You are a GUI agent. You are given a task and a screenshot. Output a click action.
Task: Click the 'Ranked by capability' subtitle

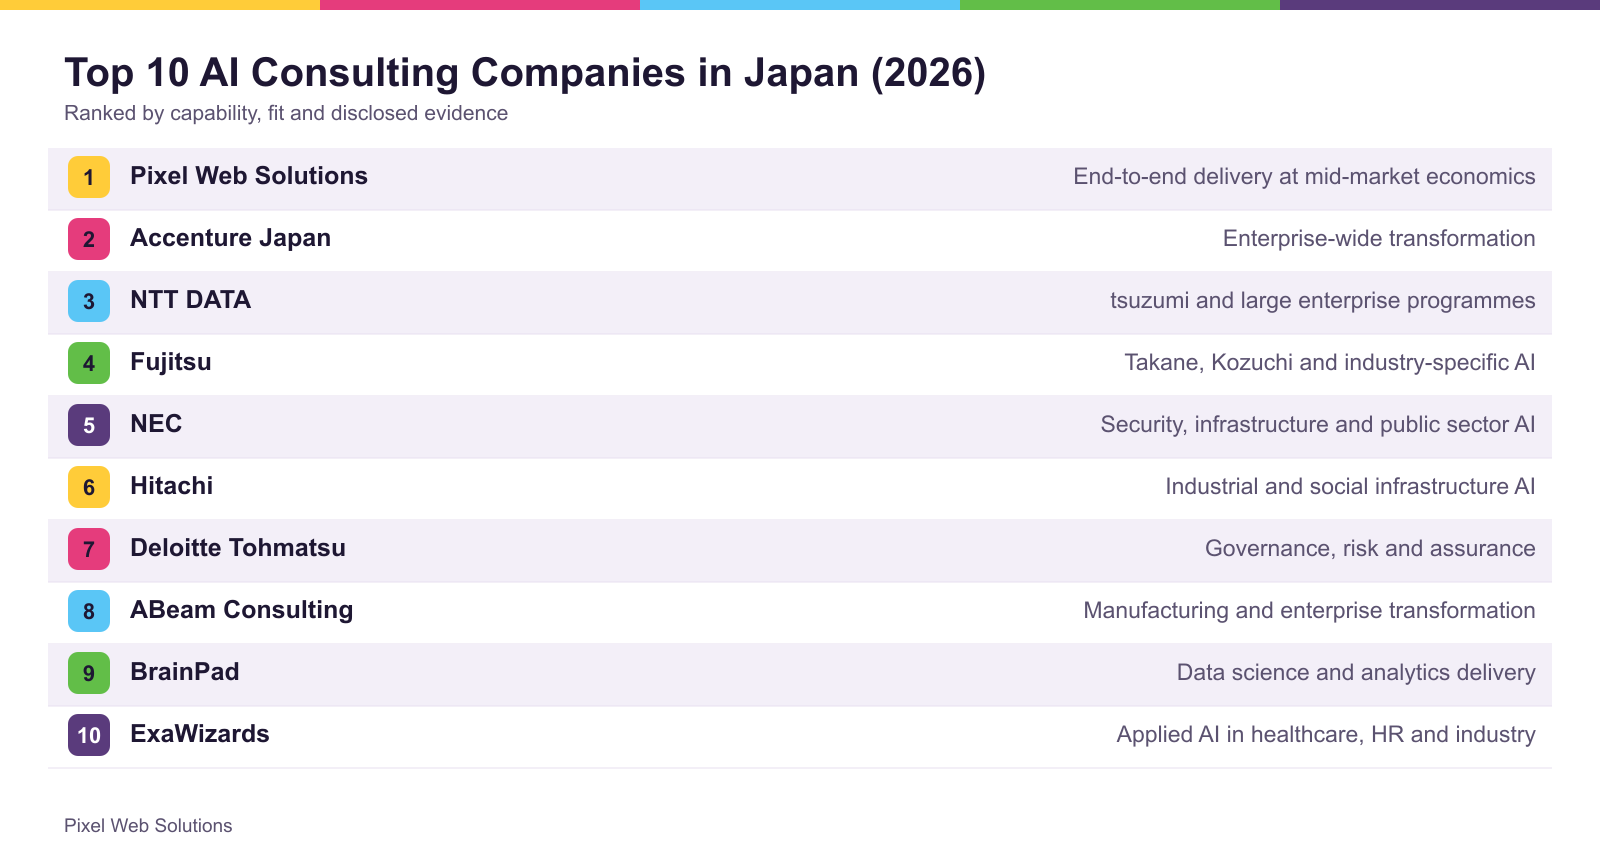(x=286, y=113)
